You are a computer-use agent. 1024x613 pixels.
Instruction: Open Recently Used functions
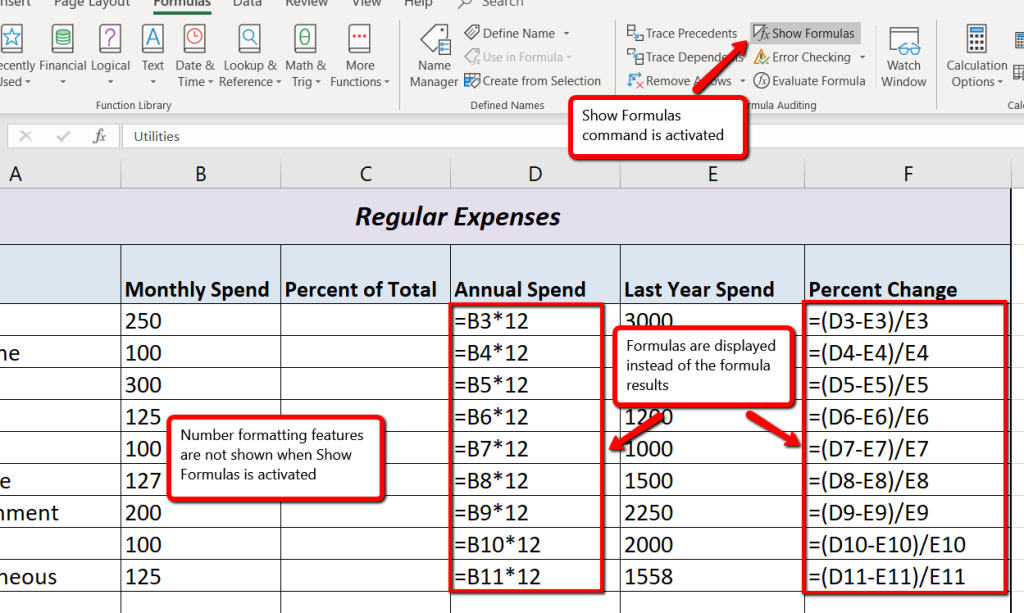coord(14,55)
